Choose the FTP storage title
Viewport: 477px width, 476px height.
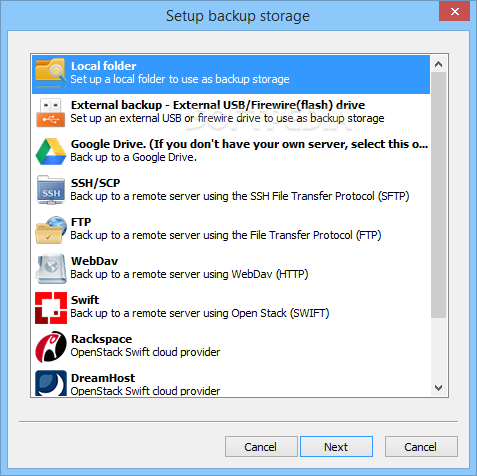click(x=81, y=222)
